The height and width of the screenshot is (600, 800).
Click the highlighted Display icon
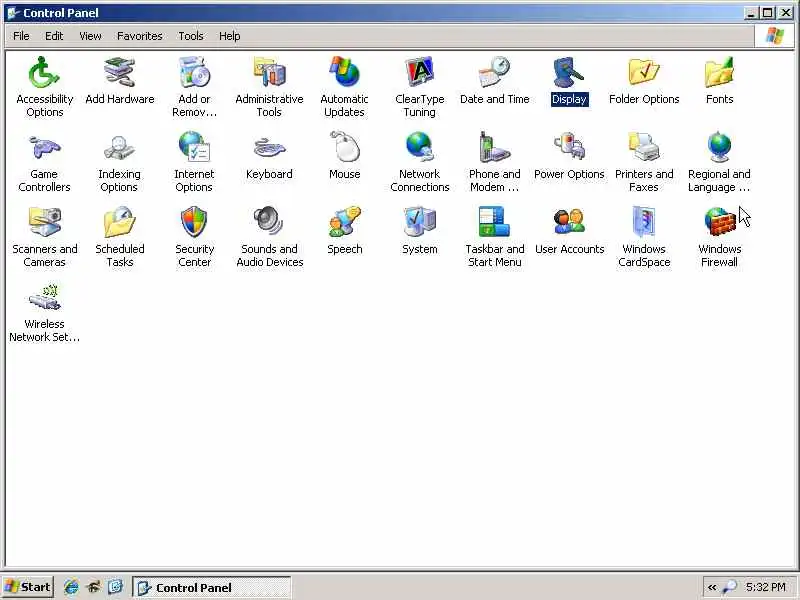569,72
